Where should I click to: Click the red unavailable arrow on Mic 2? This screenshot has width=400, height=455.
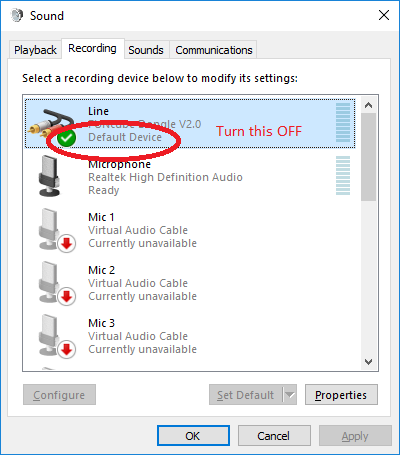[67, 297]
